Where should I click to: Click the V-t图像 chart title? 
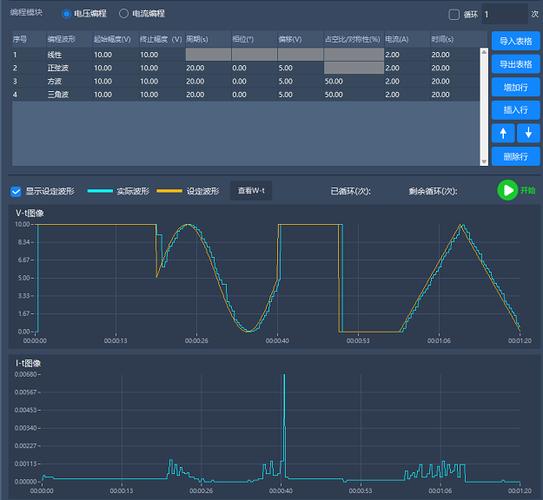[x=30, y=213]
